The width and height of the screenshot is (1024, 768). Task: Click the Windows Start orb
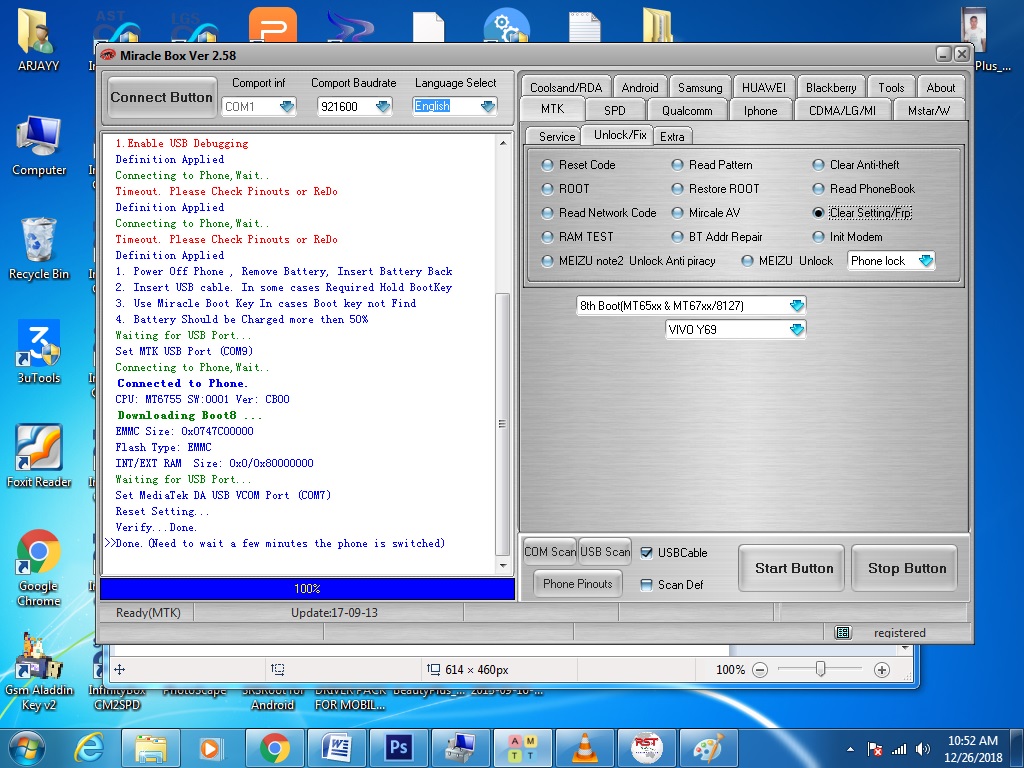(27, 748)
